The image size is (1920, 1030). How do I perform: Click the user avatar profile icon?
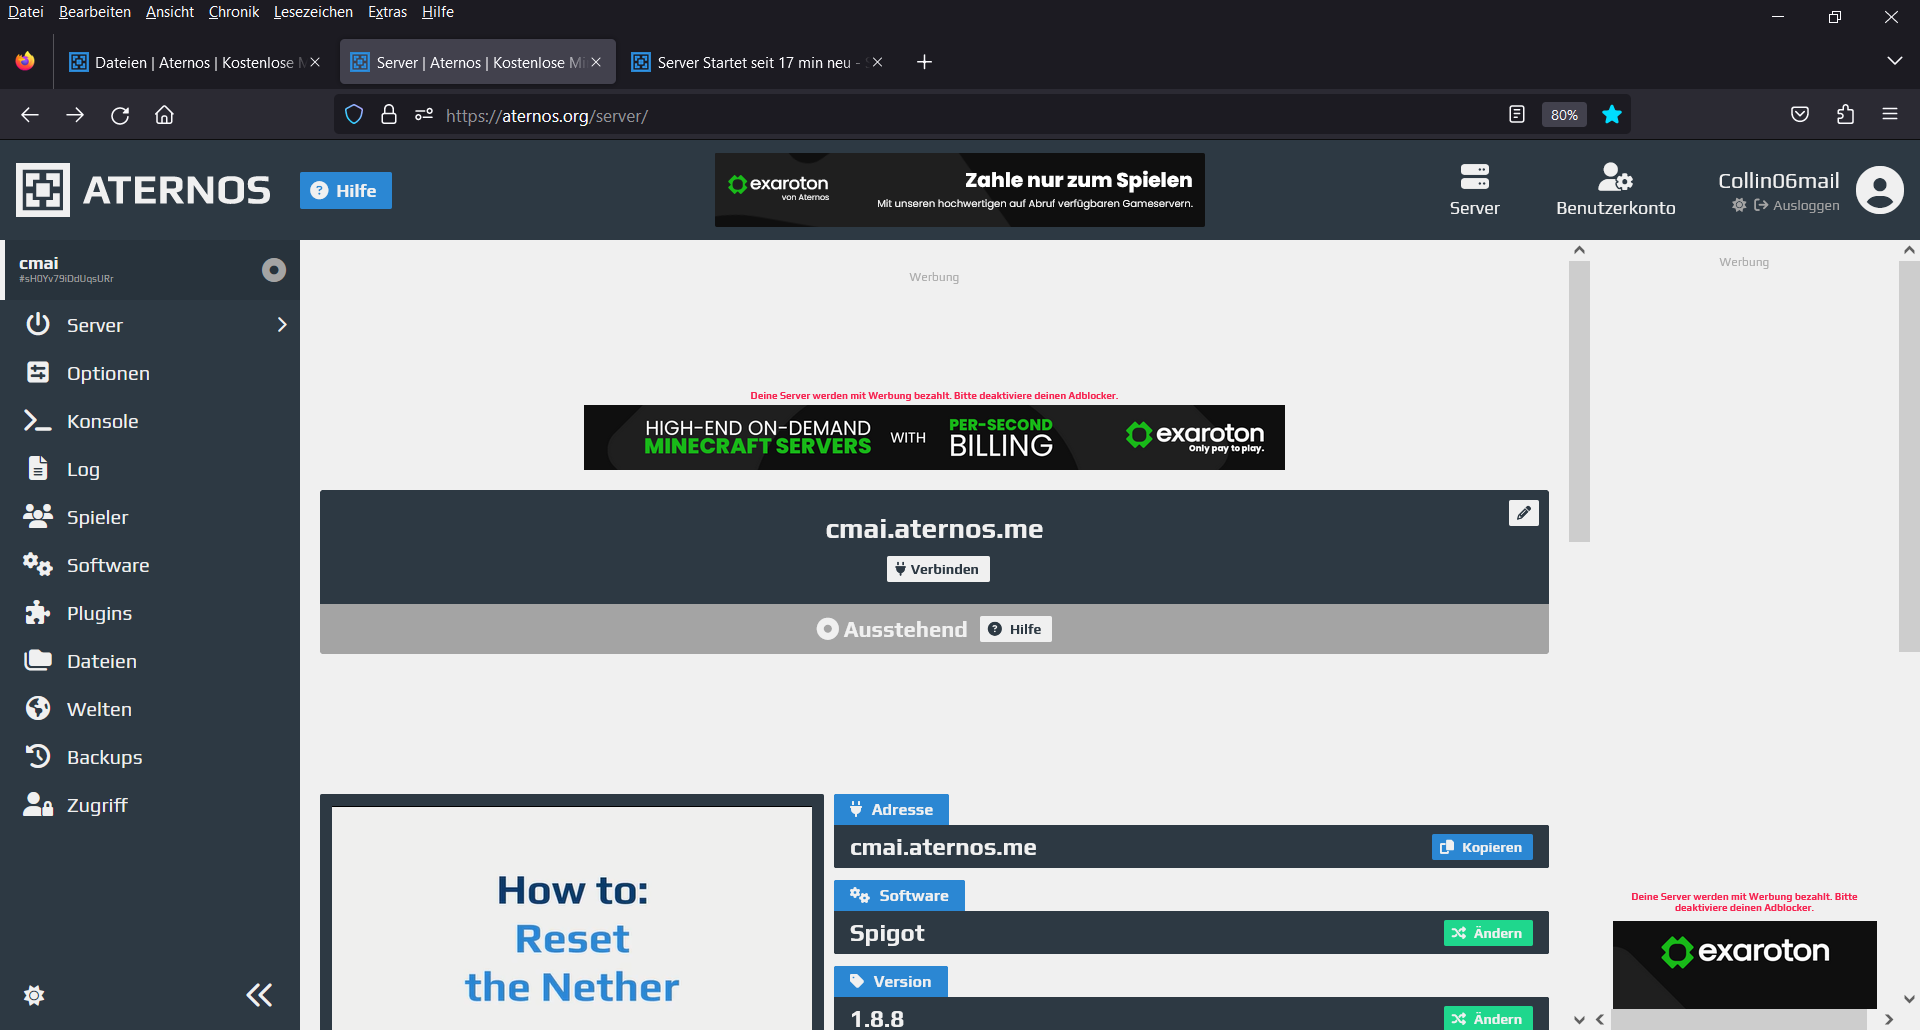tap(1880, 190)
